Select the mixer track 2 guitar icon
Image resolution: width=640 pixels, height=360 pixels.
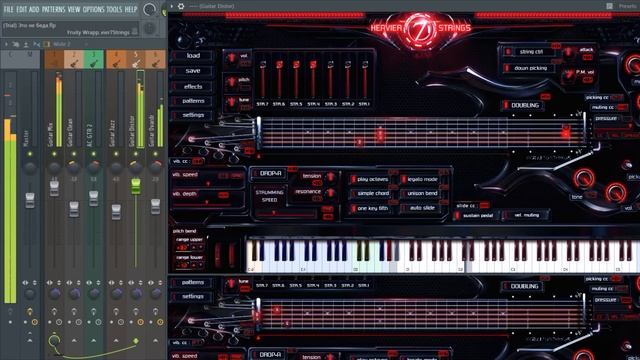(74, 63)
